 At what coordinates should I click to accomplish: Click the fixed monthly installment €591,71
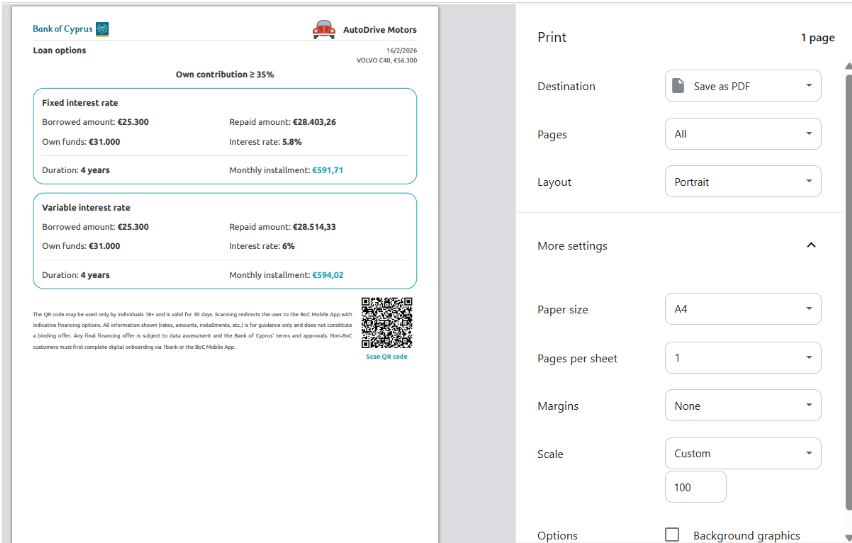click(327, 170)
